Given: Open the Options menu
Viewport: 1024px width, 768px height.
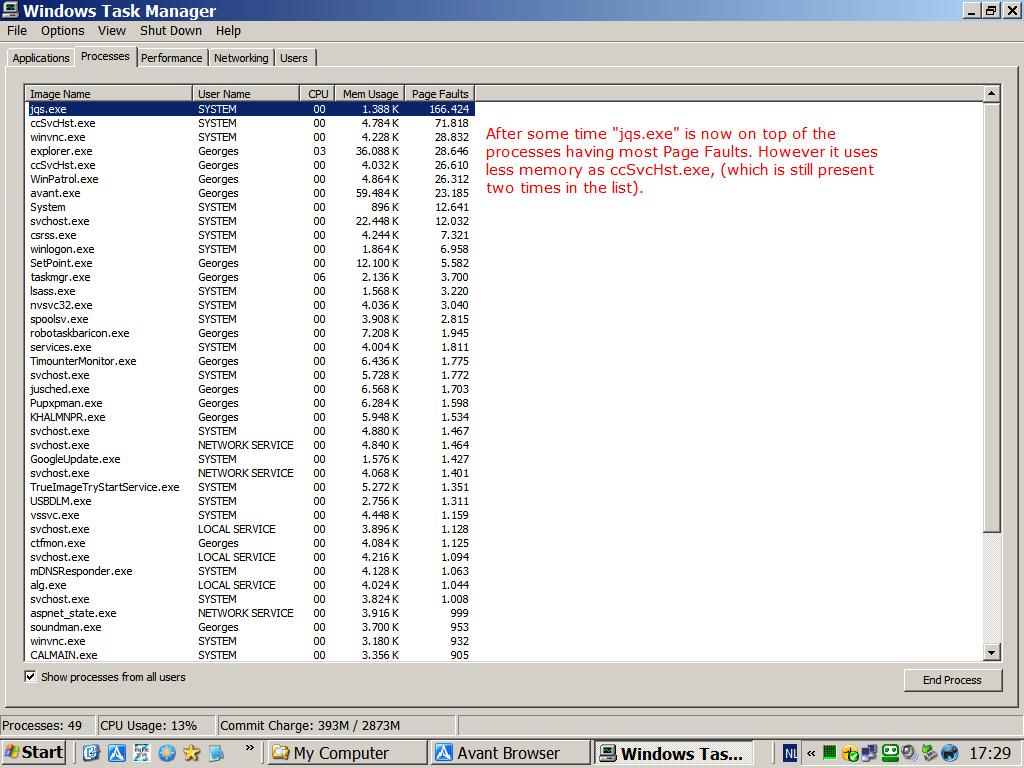Looking at the screenshot, I should pyautogui.click(x=62, y=31).
